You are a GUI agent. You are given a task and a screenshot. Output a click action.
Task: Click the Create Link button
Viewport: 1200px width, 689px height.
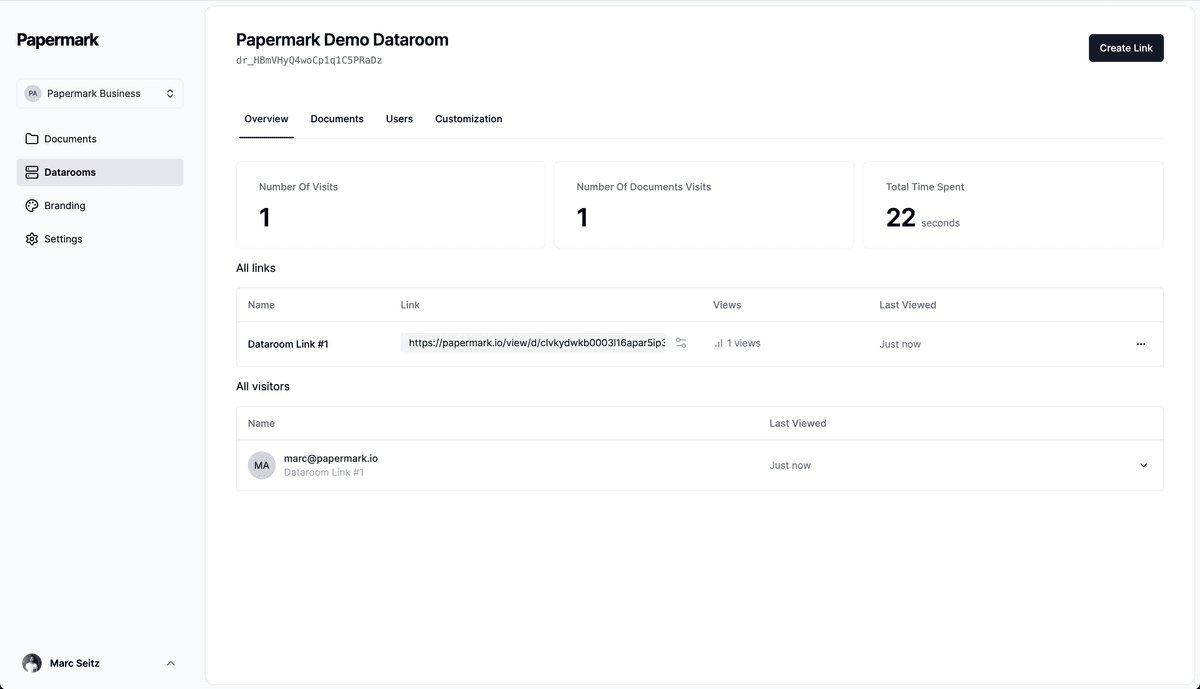pyautogui.click(x=1126, y=48)
